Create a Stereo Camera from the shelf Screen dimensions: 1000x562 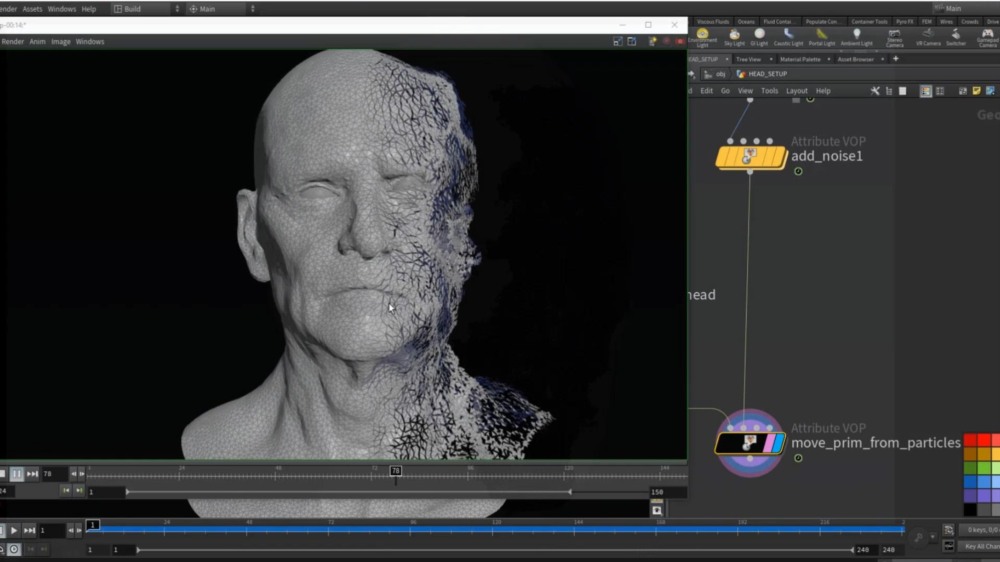[x=894, y=37]
